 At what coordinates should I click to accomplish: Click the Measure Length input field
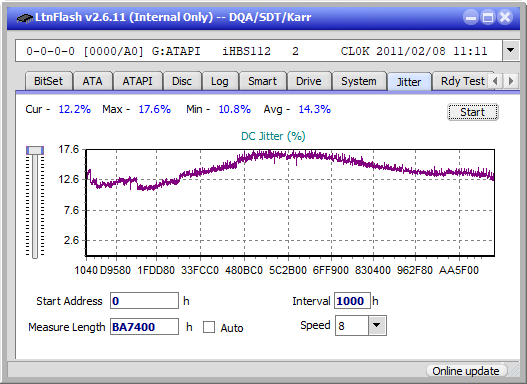tap(145, 327)
